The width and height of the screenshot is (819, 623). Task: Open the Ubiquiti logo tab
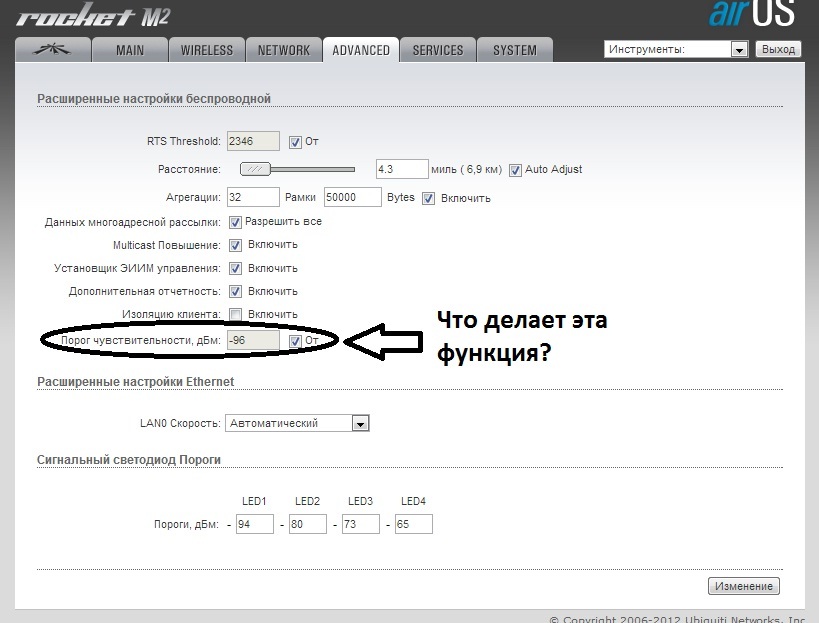(53, 50)
